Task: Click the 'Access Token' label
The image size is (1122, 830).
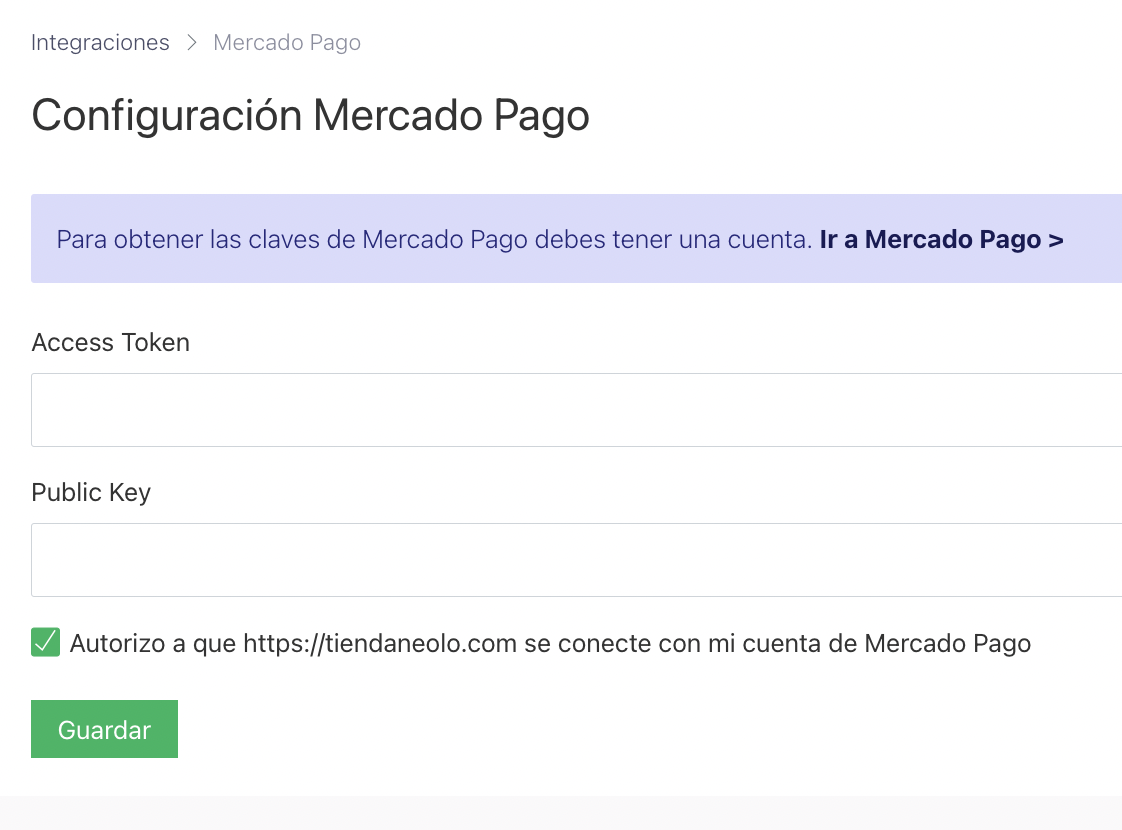Action: [111, 343]
